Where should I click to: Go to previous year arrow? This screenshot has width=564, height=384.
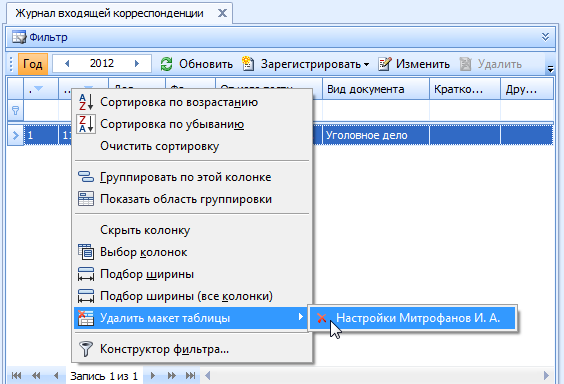67,64
